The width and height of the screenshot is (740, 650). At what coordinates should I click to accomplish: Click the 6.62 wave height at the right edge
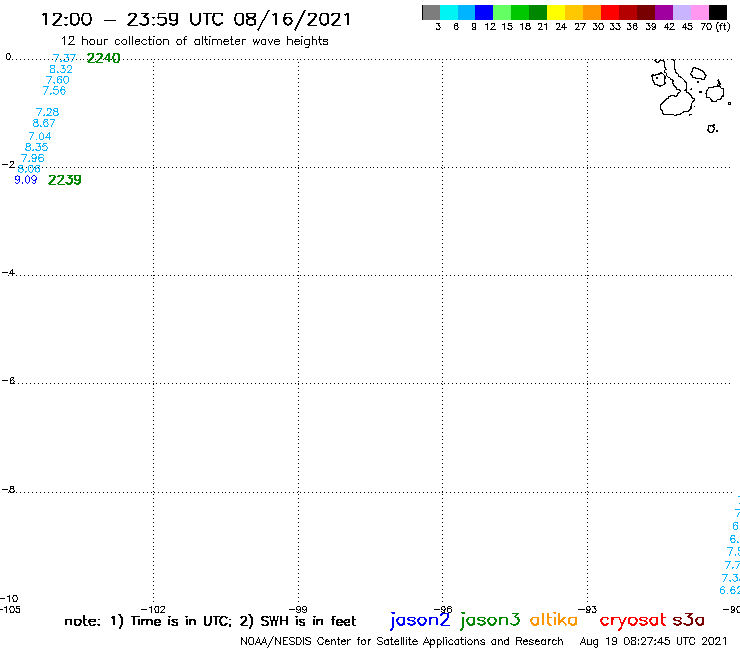(730, 590)
